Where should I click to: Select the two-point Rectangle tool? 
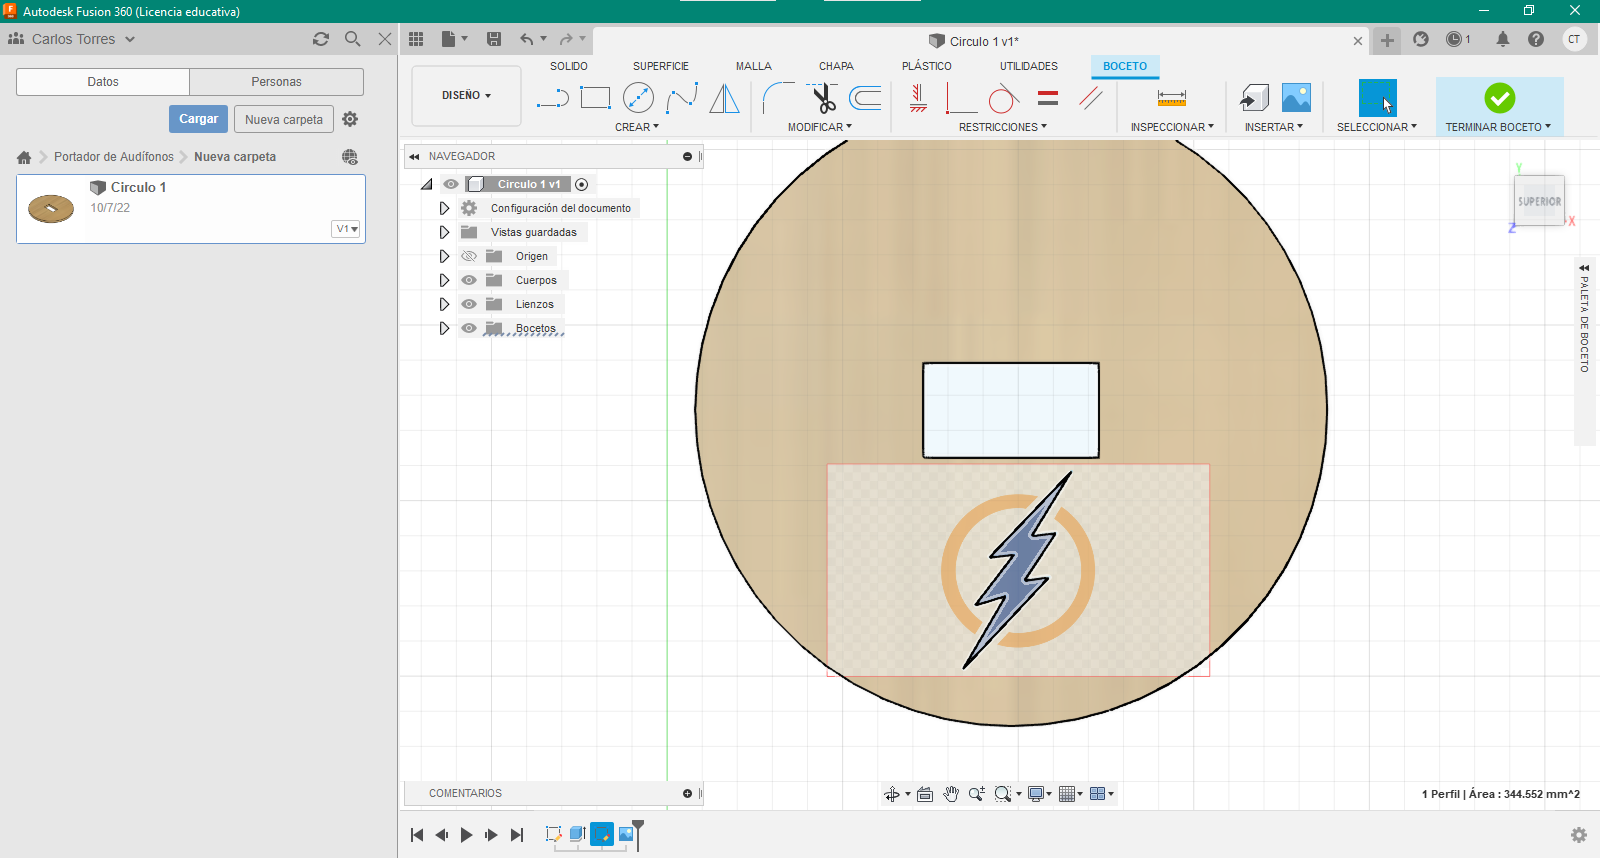[x=595, y=98]
